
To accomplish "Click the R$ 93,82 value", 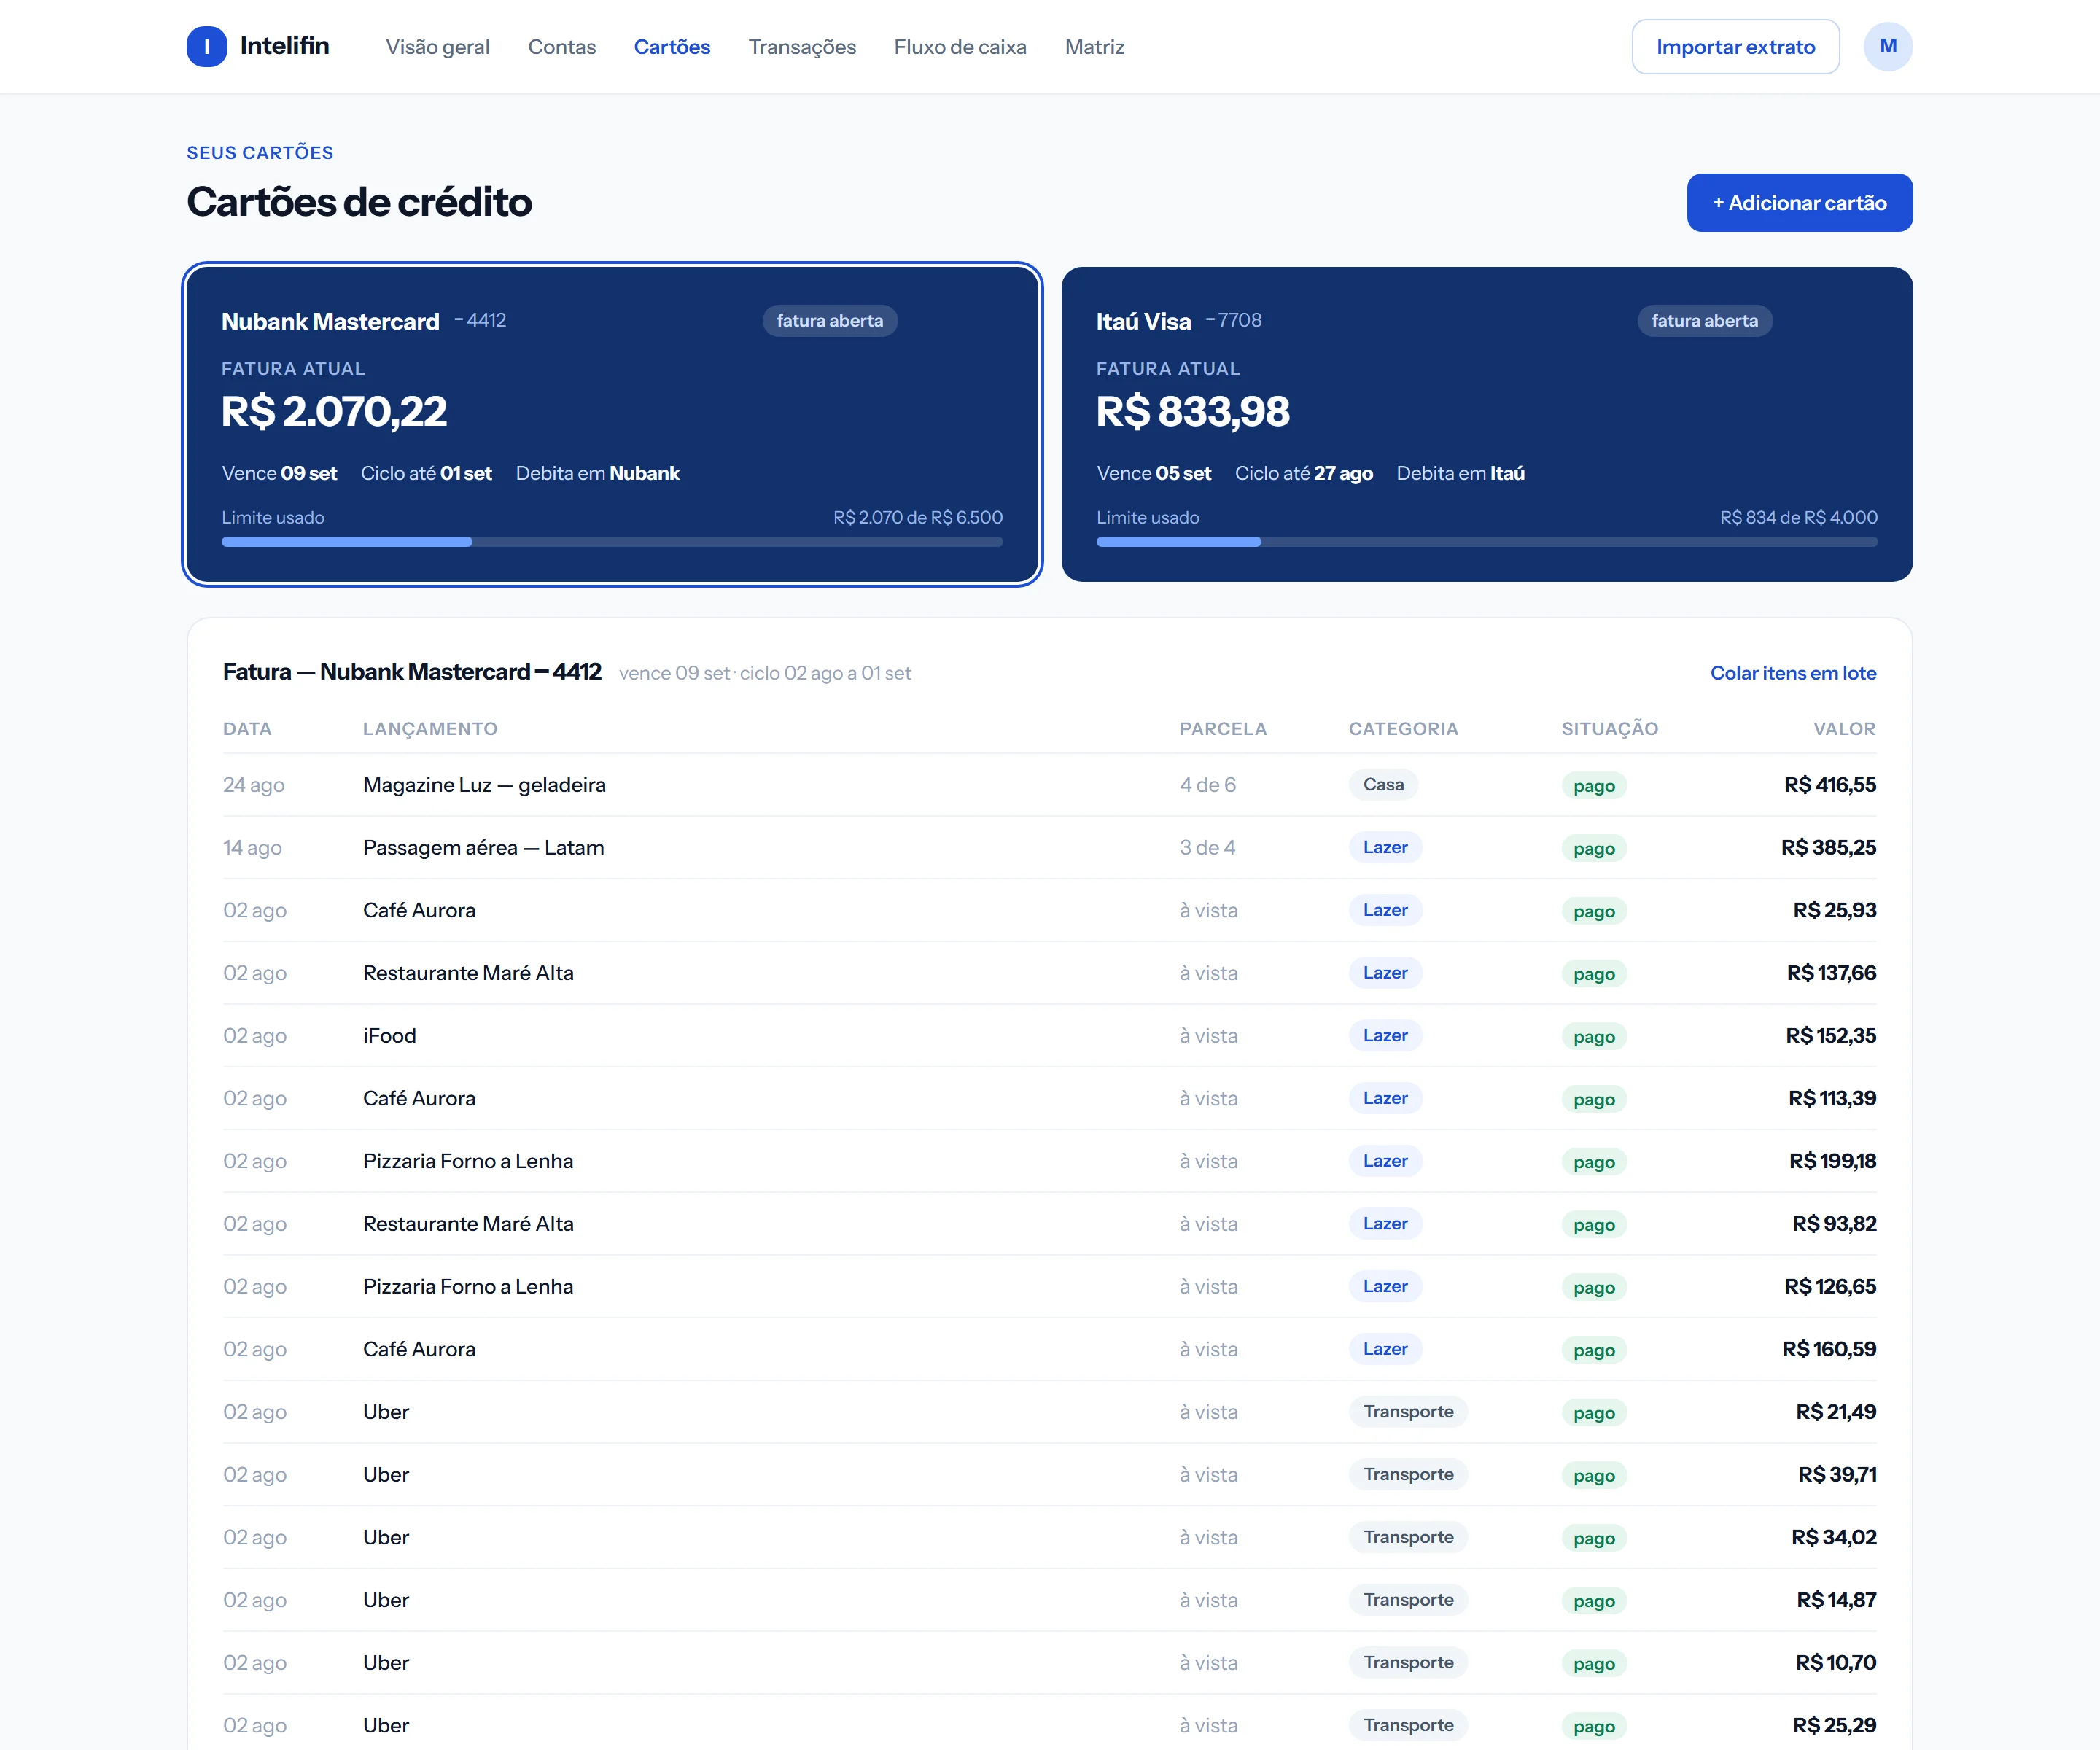I will coord(1834,1224).
